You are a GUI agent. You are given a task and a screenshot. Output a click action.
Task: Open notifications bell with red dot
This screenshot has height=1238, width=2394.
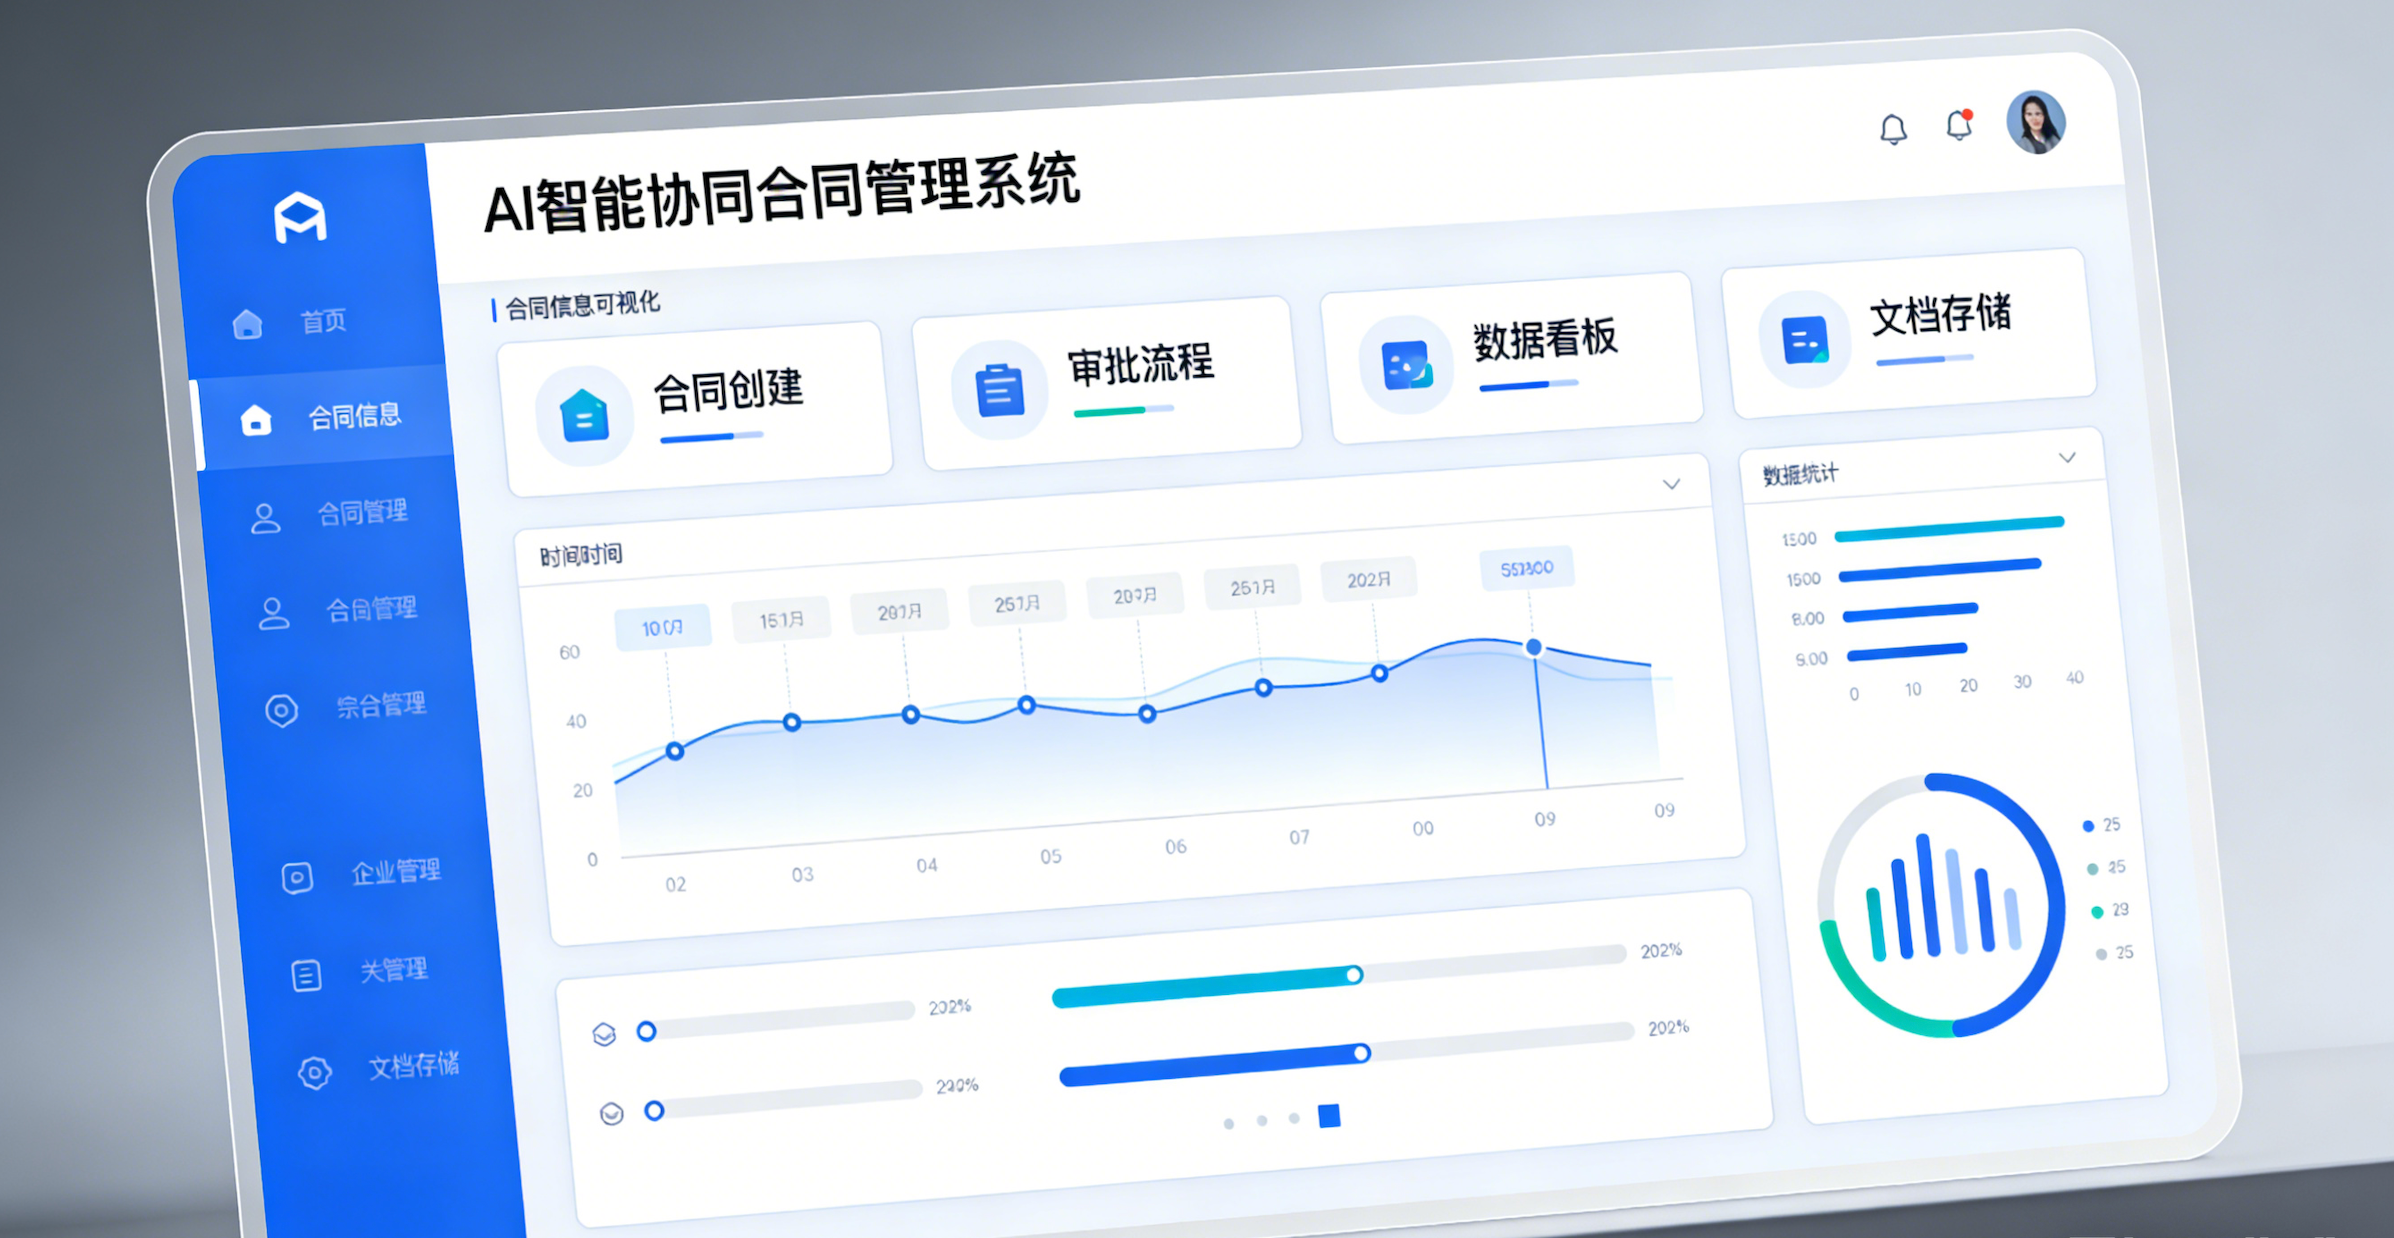coord(1958,125)
